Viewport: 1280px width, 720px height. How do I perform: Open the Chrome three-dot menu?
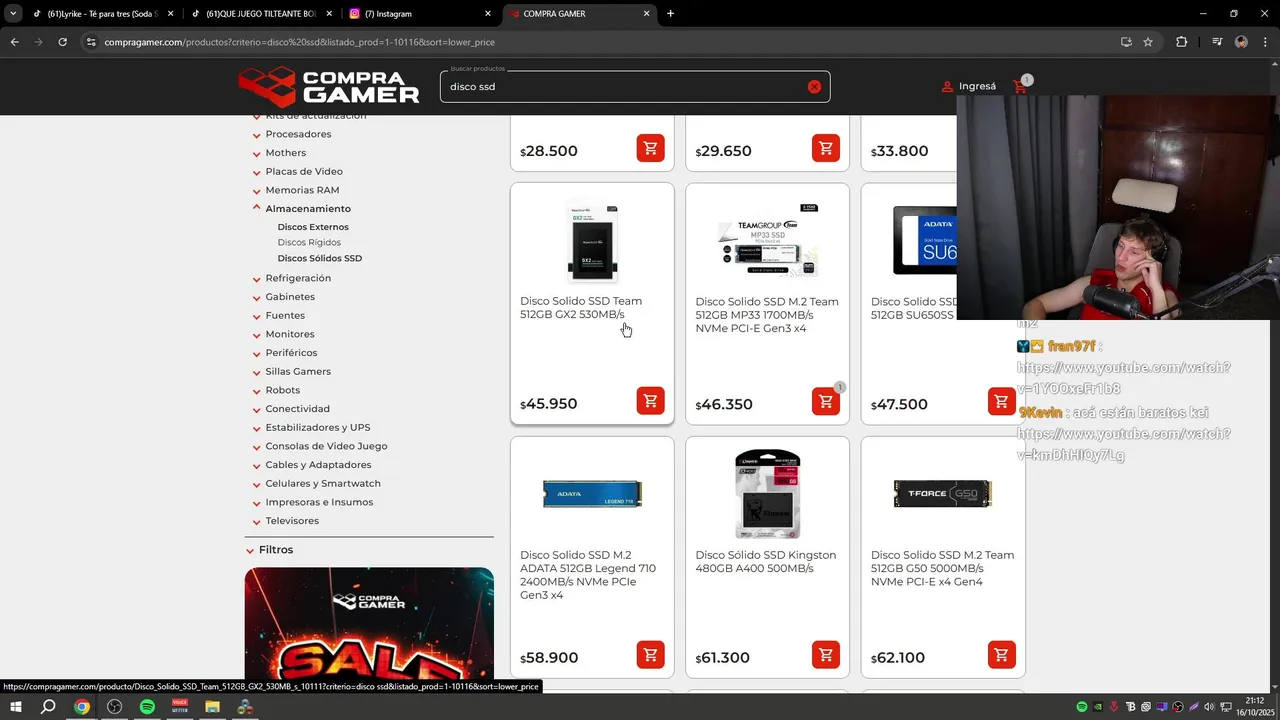coord(1265,42)
